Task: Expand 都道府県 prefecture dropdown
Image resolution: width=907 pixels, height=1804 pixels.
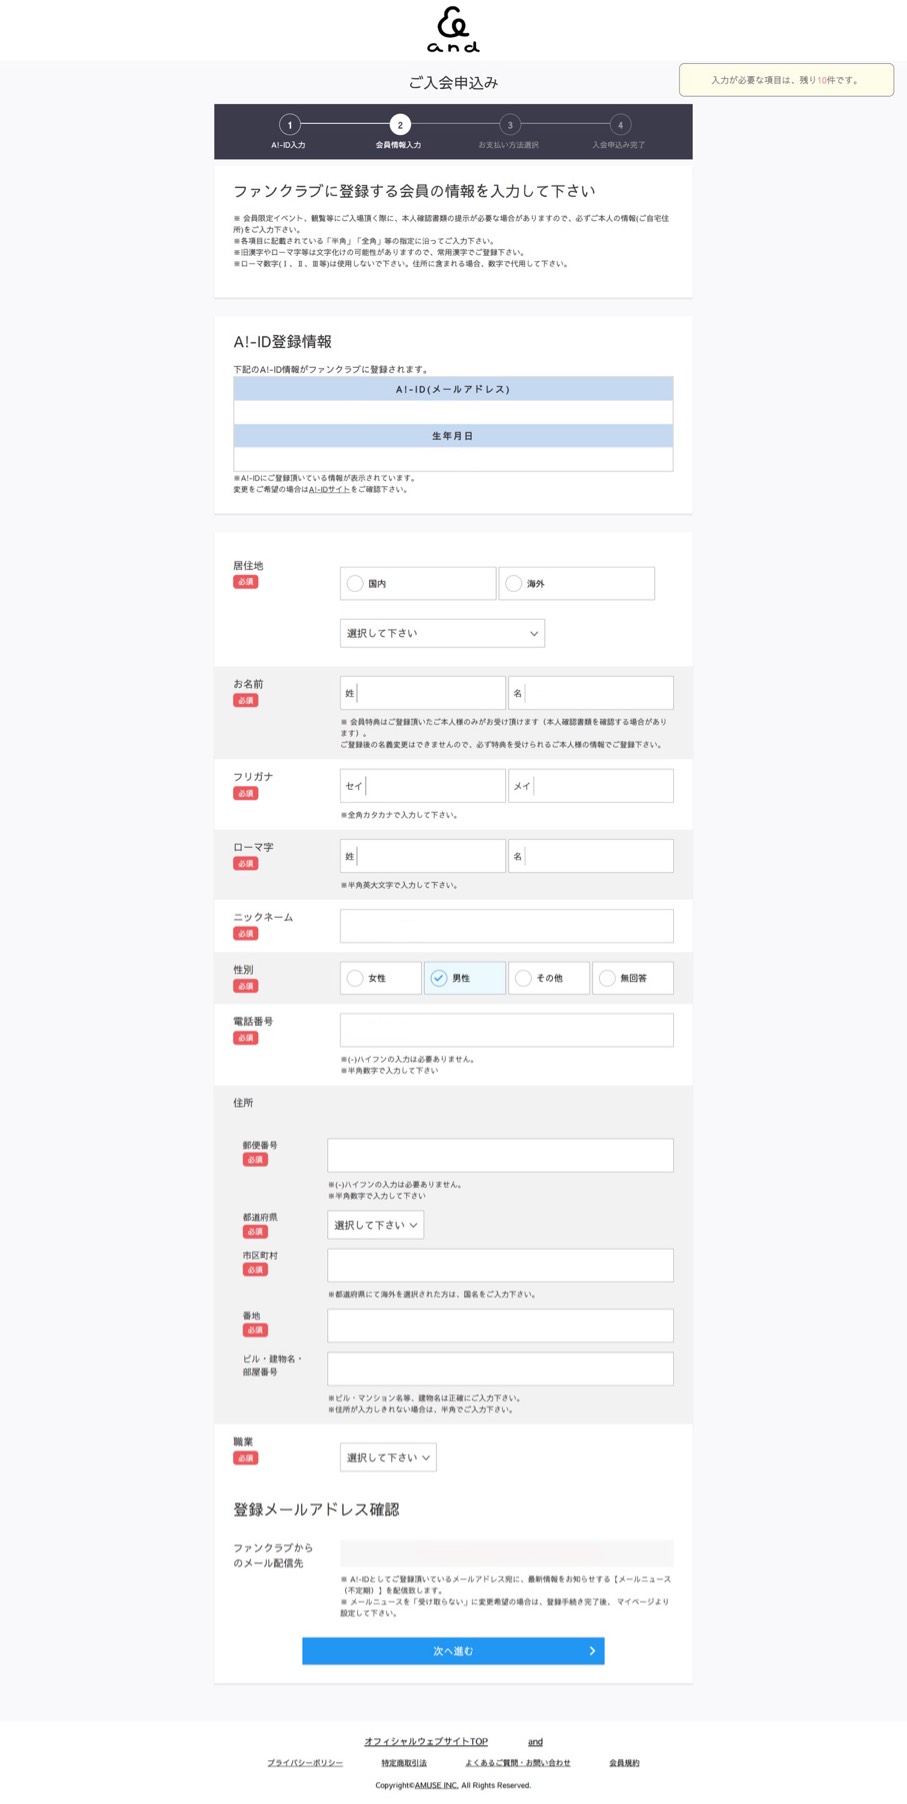Action: click(x=375, y=1225)
